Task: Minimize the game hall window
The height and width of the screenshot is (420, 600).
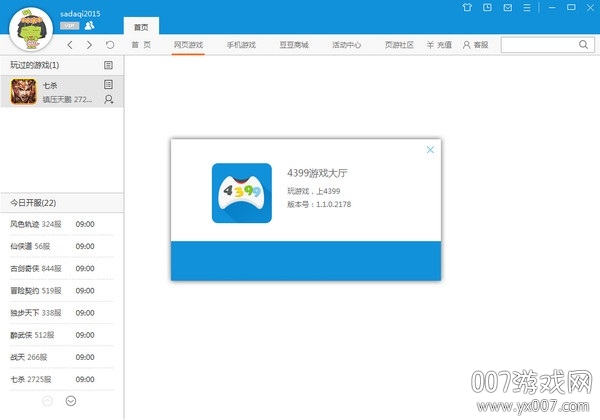Action: [x=552, y=7]
